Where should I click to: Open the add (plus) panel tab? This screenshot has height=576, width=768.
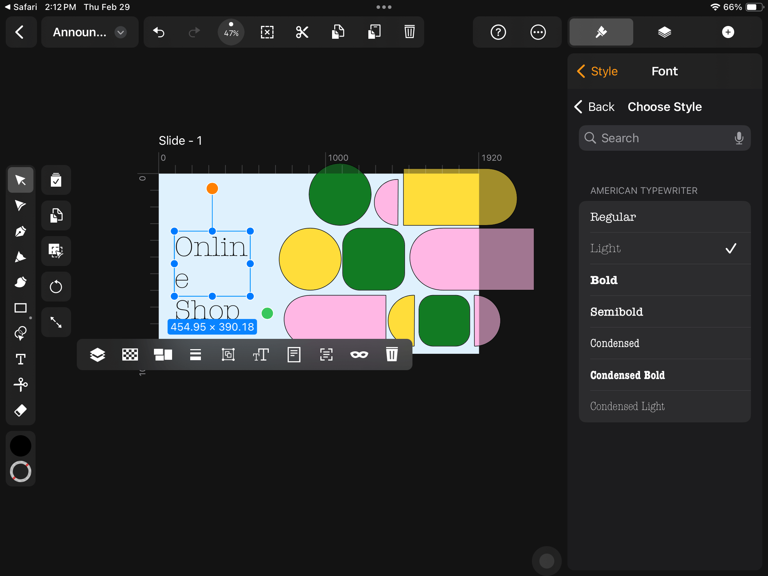click(728, 32)
